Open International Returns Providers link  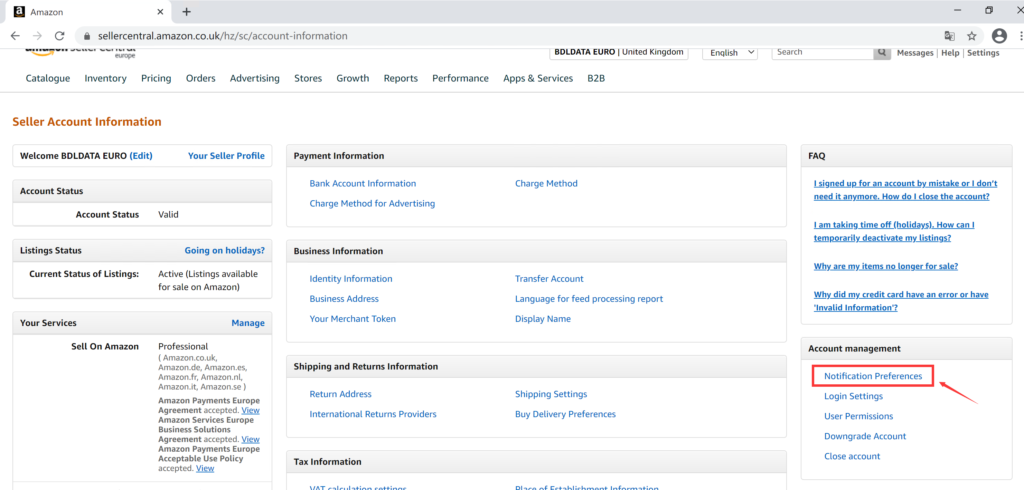(x=373, y=414)
